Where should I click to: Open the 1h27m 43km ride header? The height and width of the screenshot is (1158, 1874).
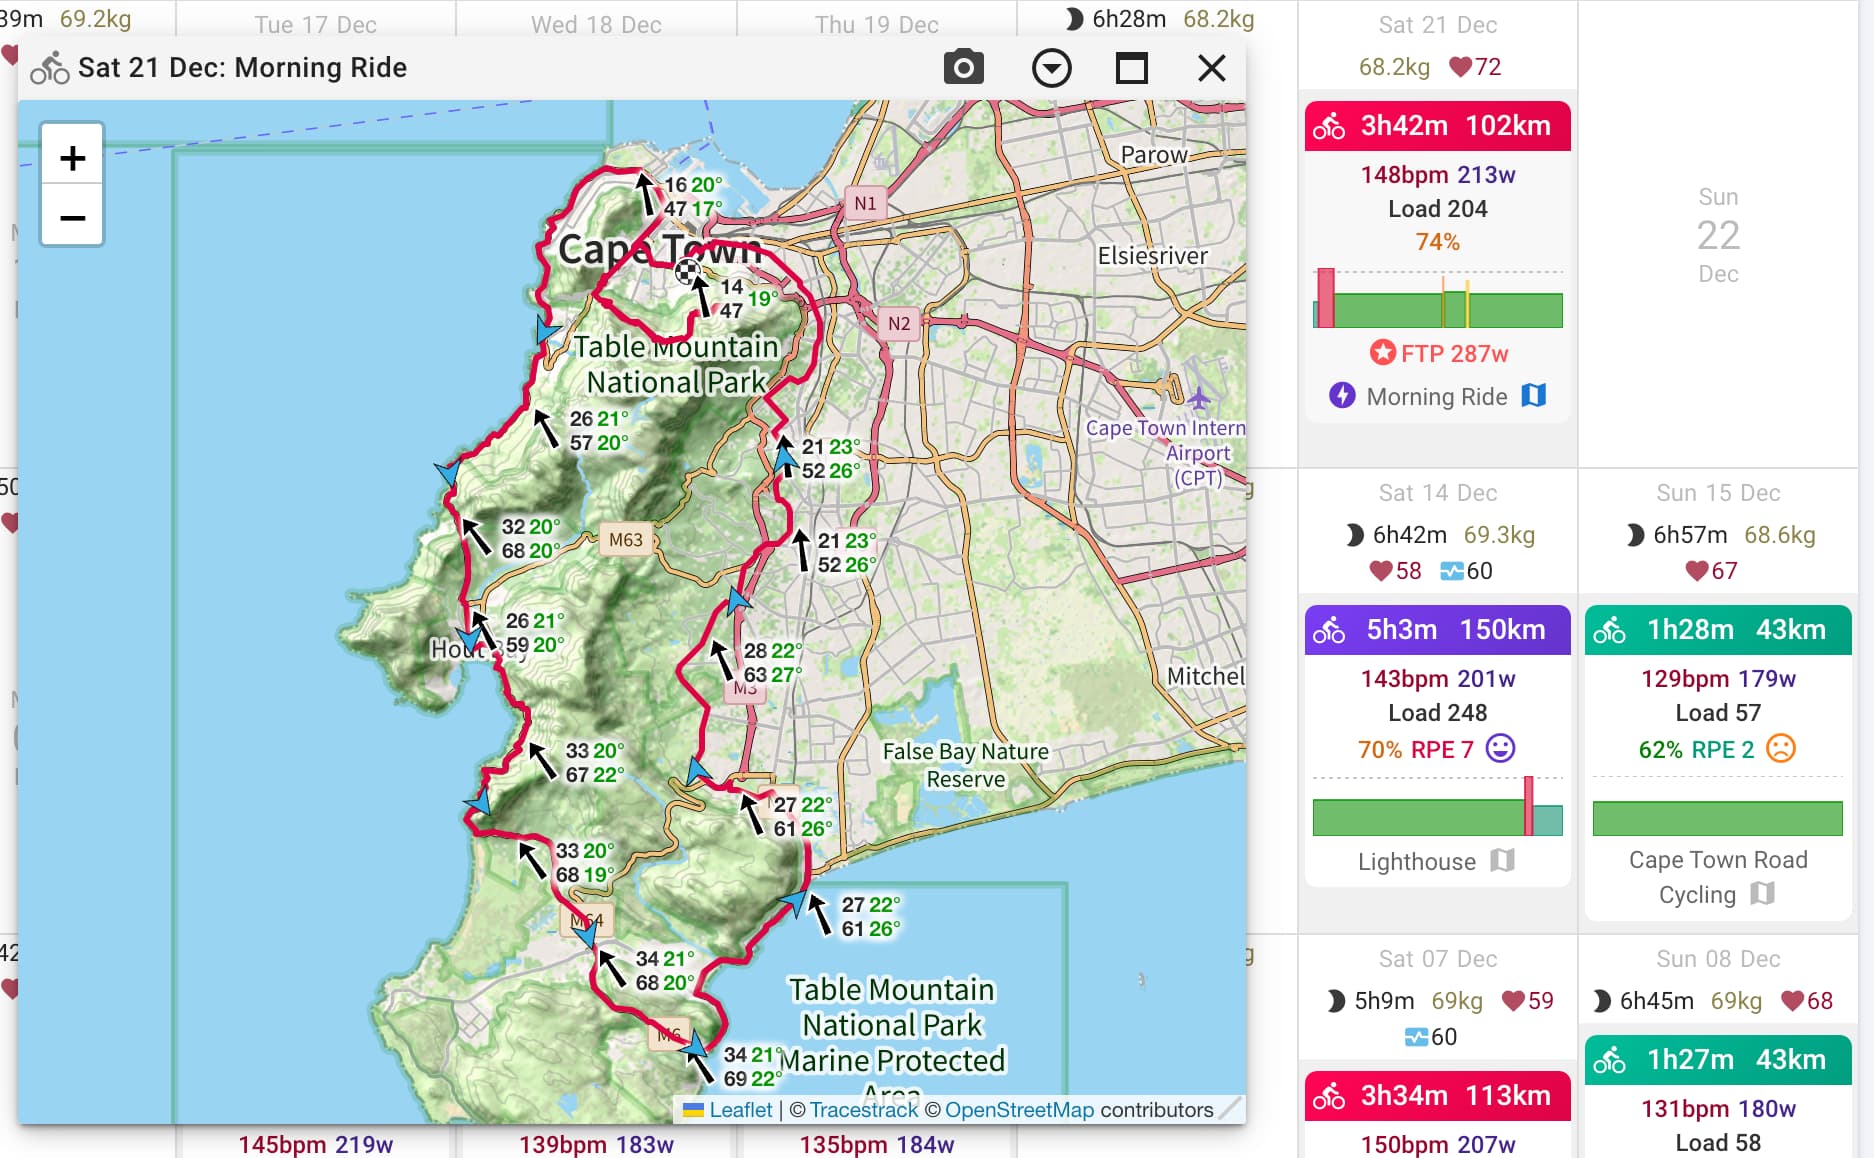point(1717,1060)
